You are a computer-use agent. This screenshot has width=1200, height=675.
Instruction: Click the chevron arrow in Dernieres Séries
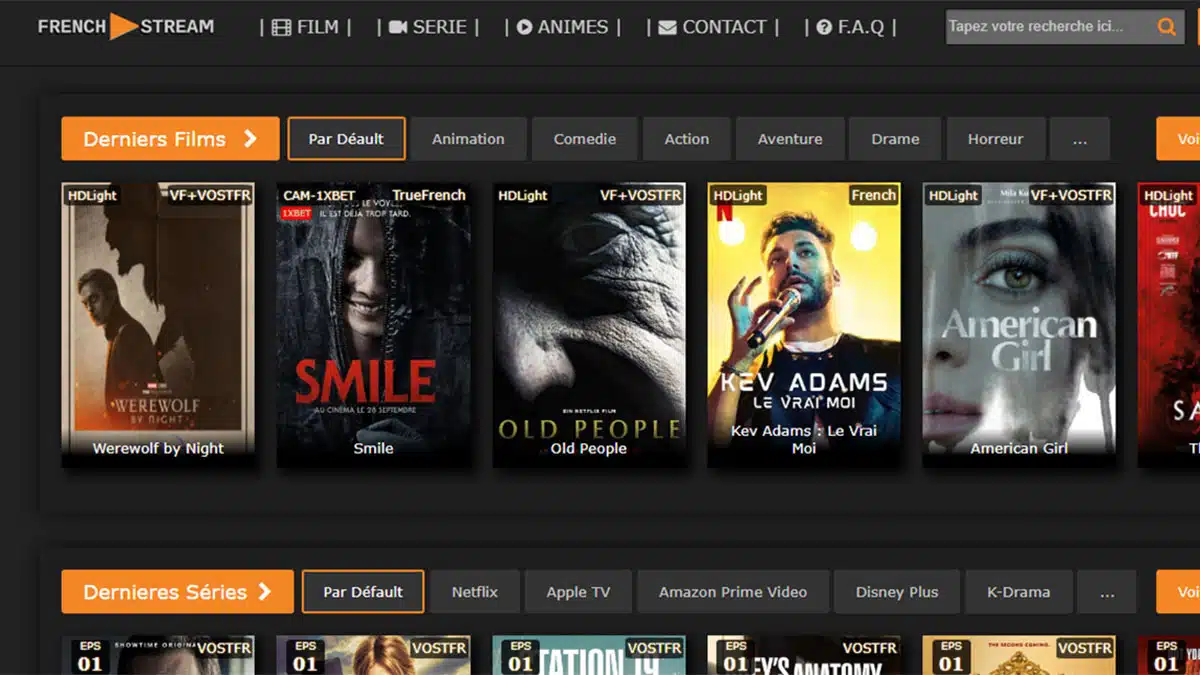click(264, 592)
